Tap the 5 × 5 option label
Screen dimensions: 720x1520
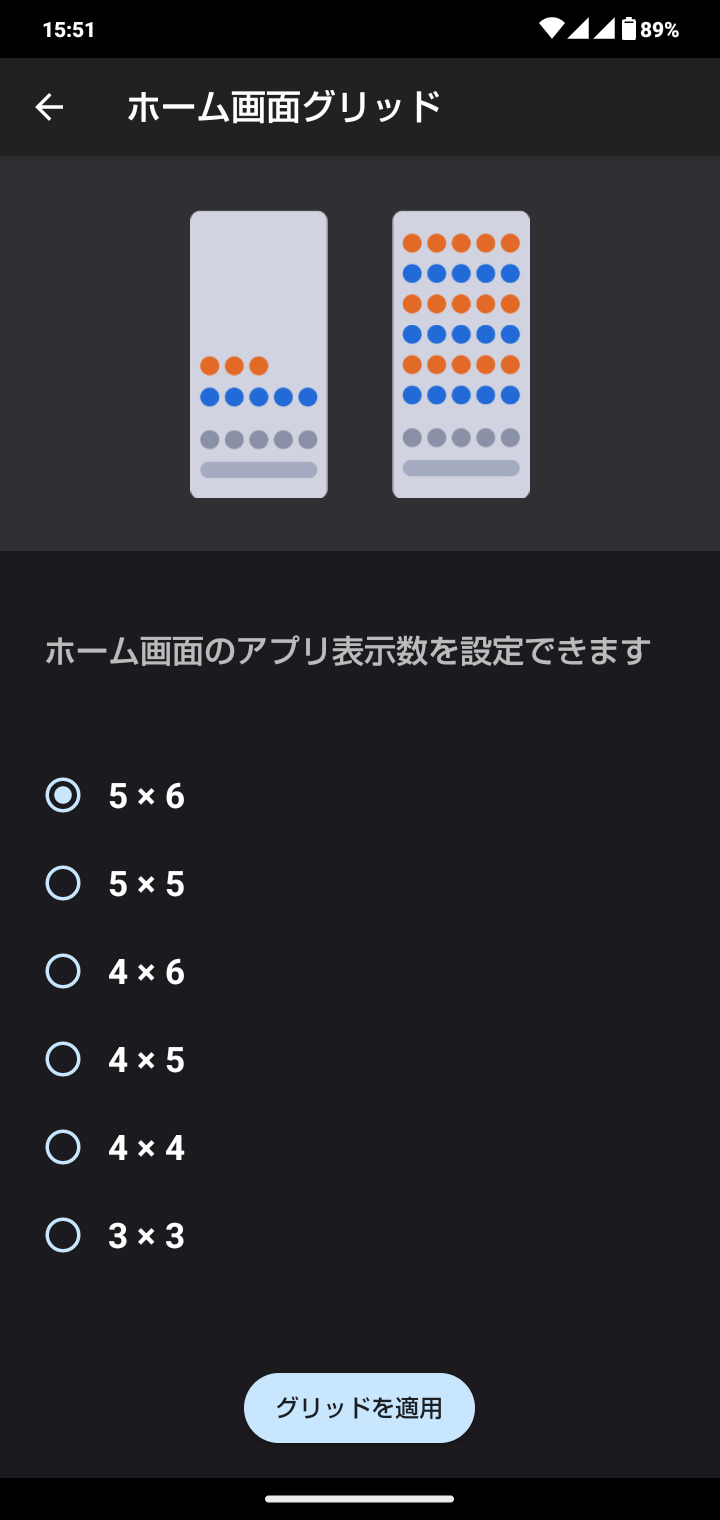147,884
